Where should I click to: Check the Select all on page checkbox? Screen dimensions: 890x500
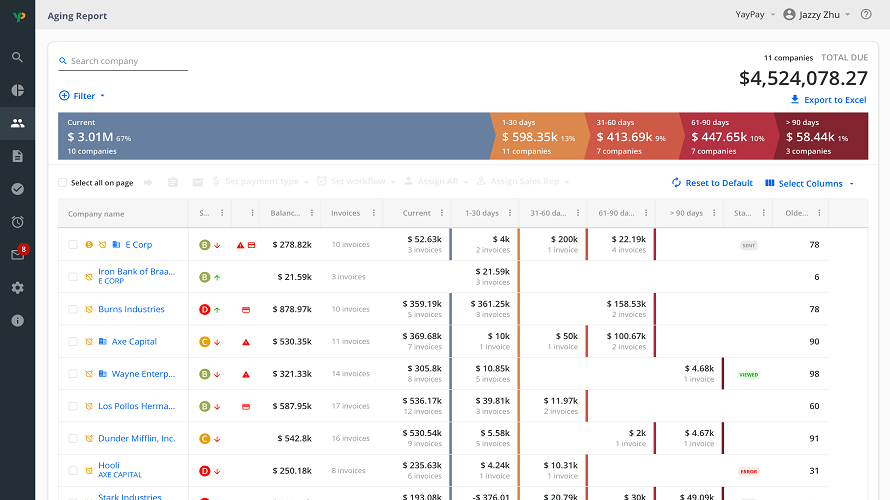coord(63,183)
